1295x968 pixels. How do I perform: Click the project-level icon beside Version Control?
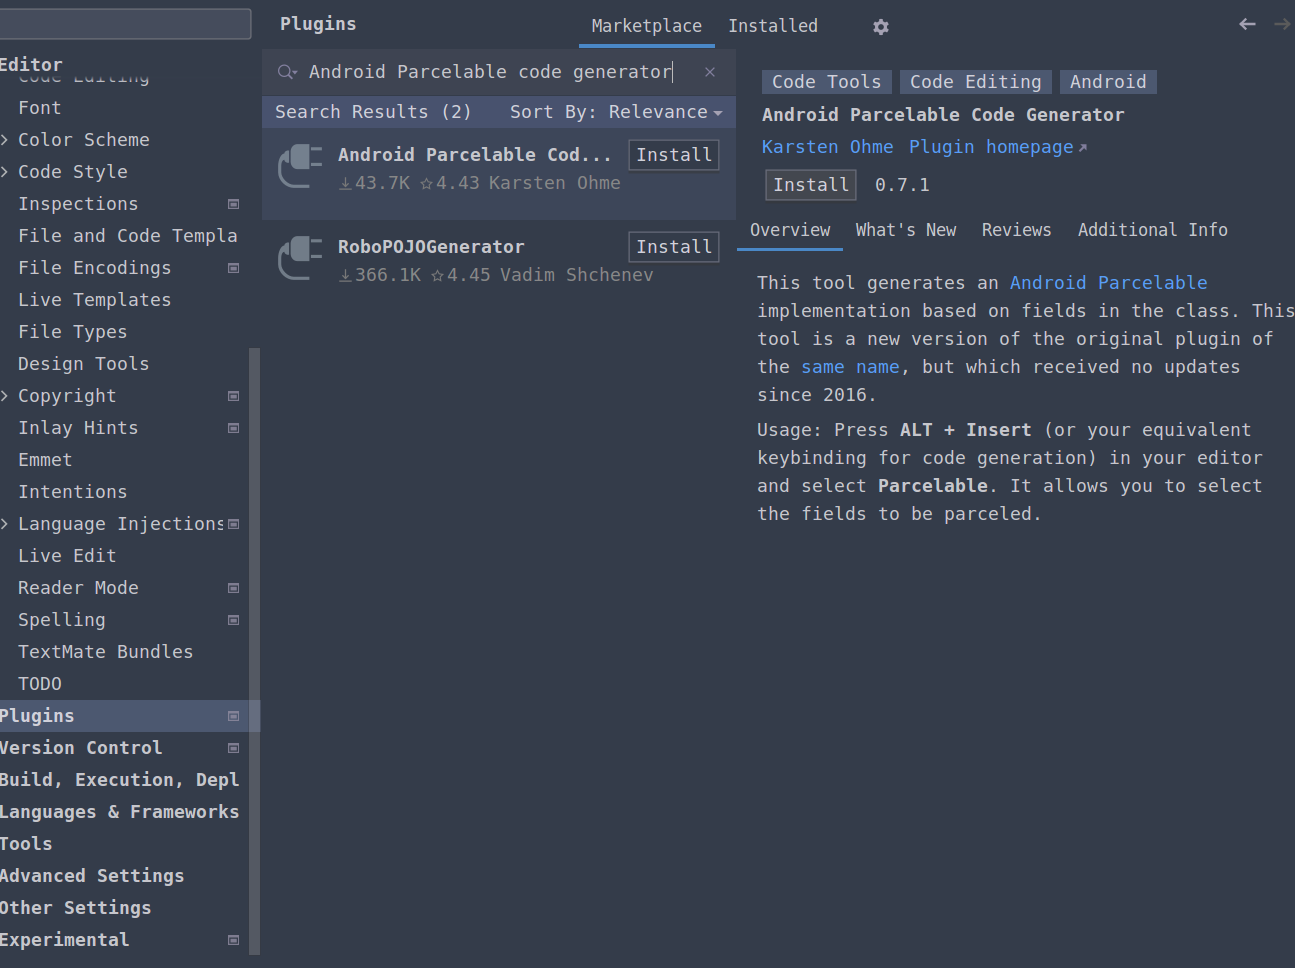(x=233, y=748)
